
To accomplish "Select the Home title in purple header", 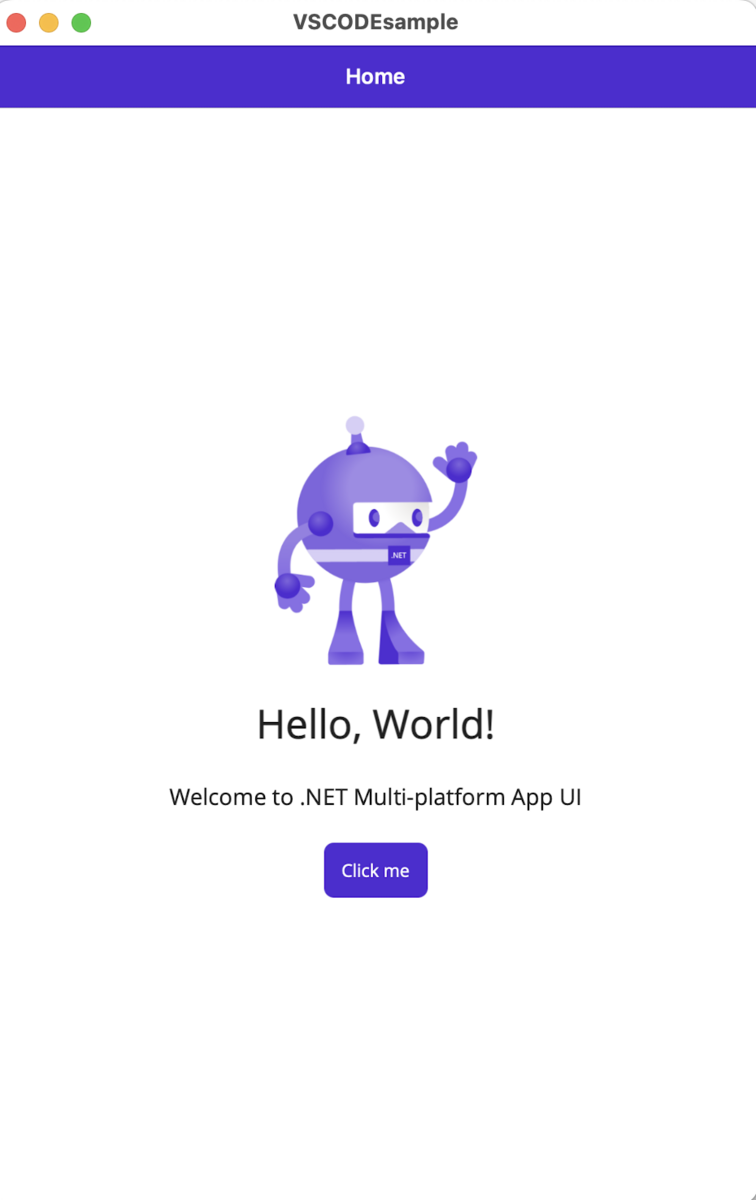I will click(x=375, y=76).
